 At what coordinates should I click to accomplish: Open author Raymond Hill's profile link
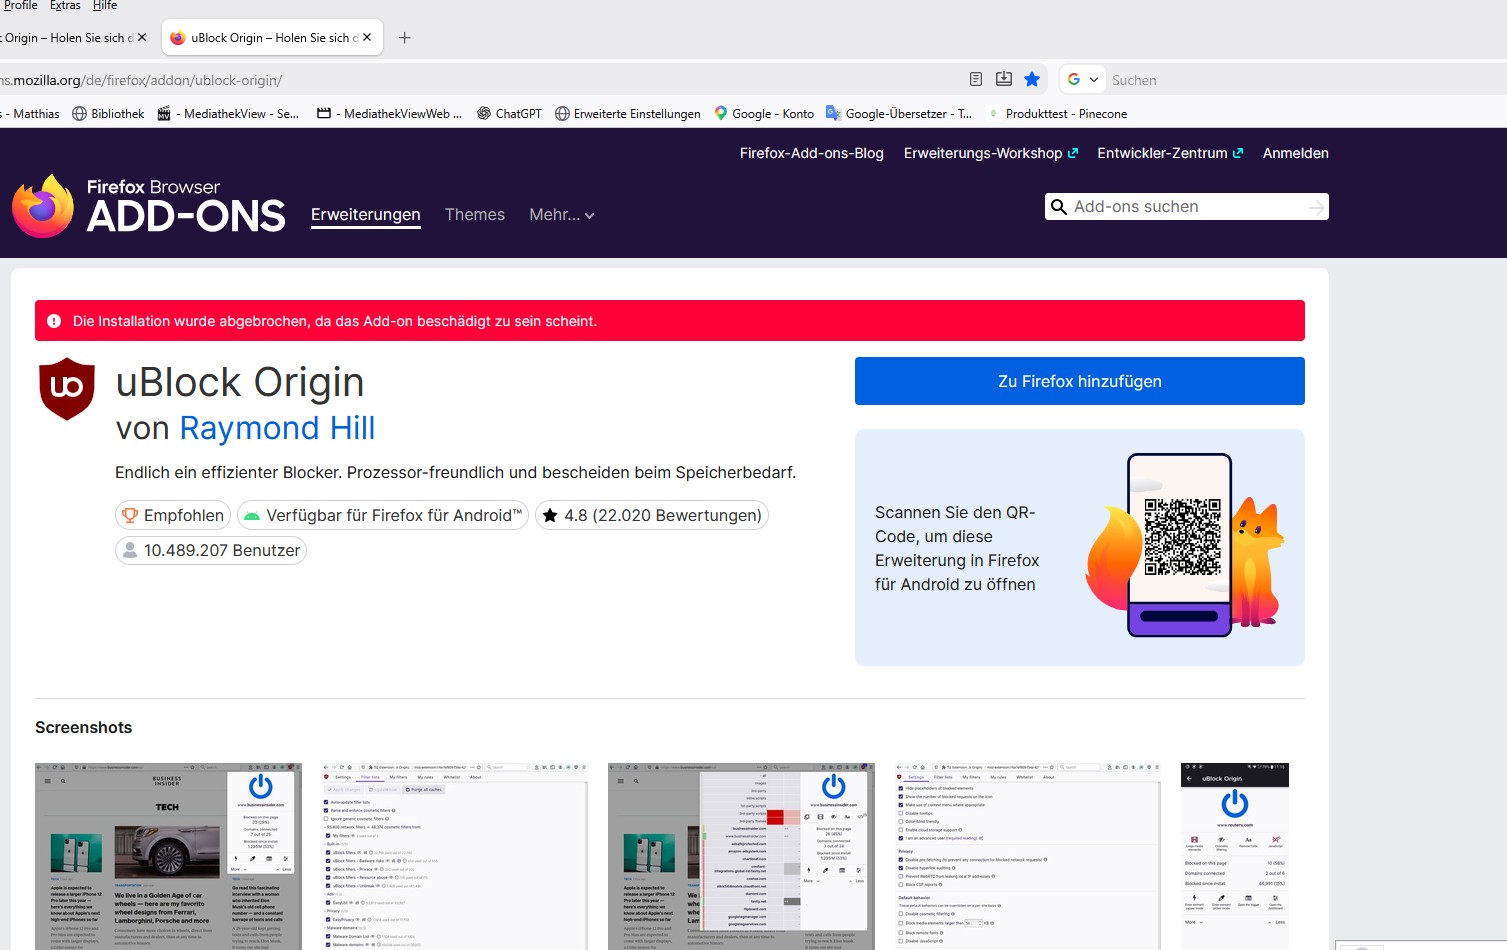277,428
